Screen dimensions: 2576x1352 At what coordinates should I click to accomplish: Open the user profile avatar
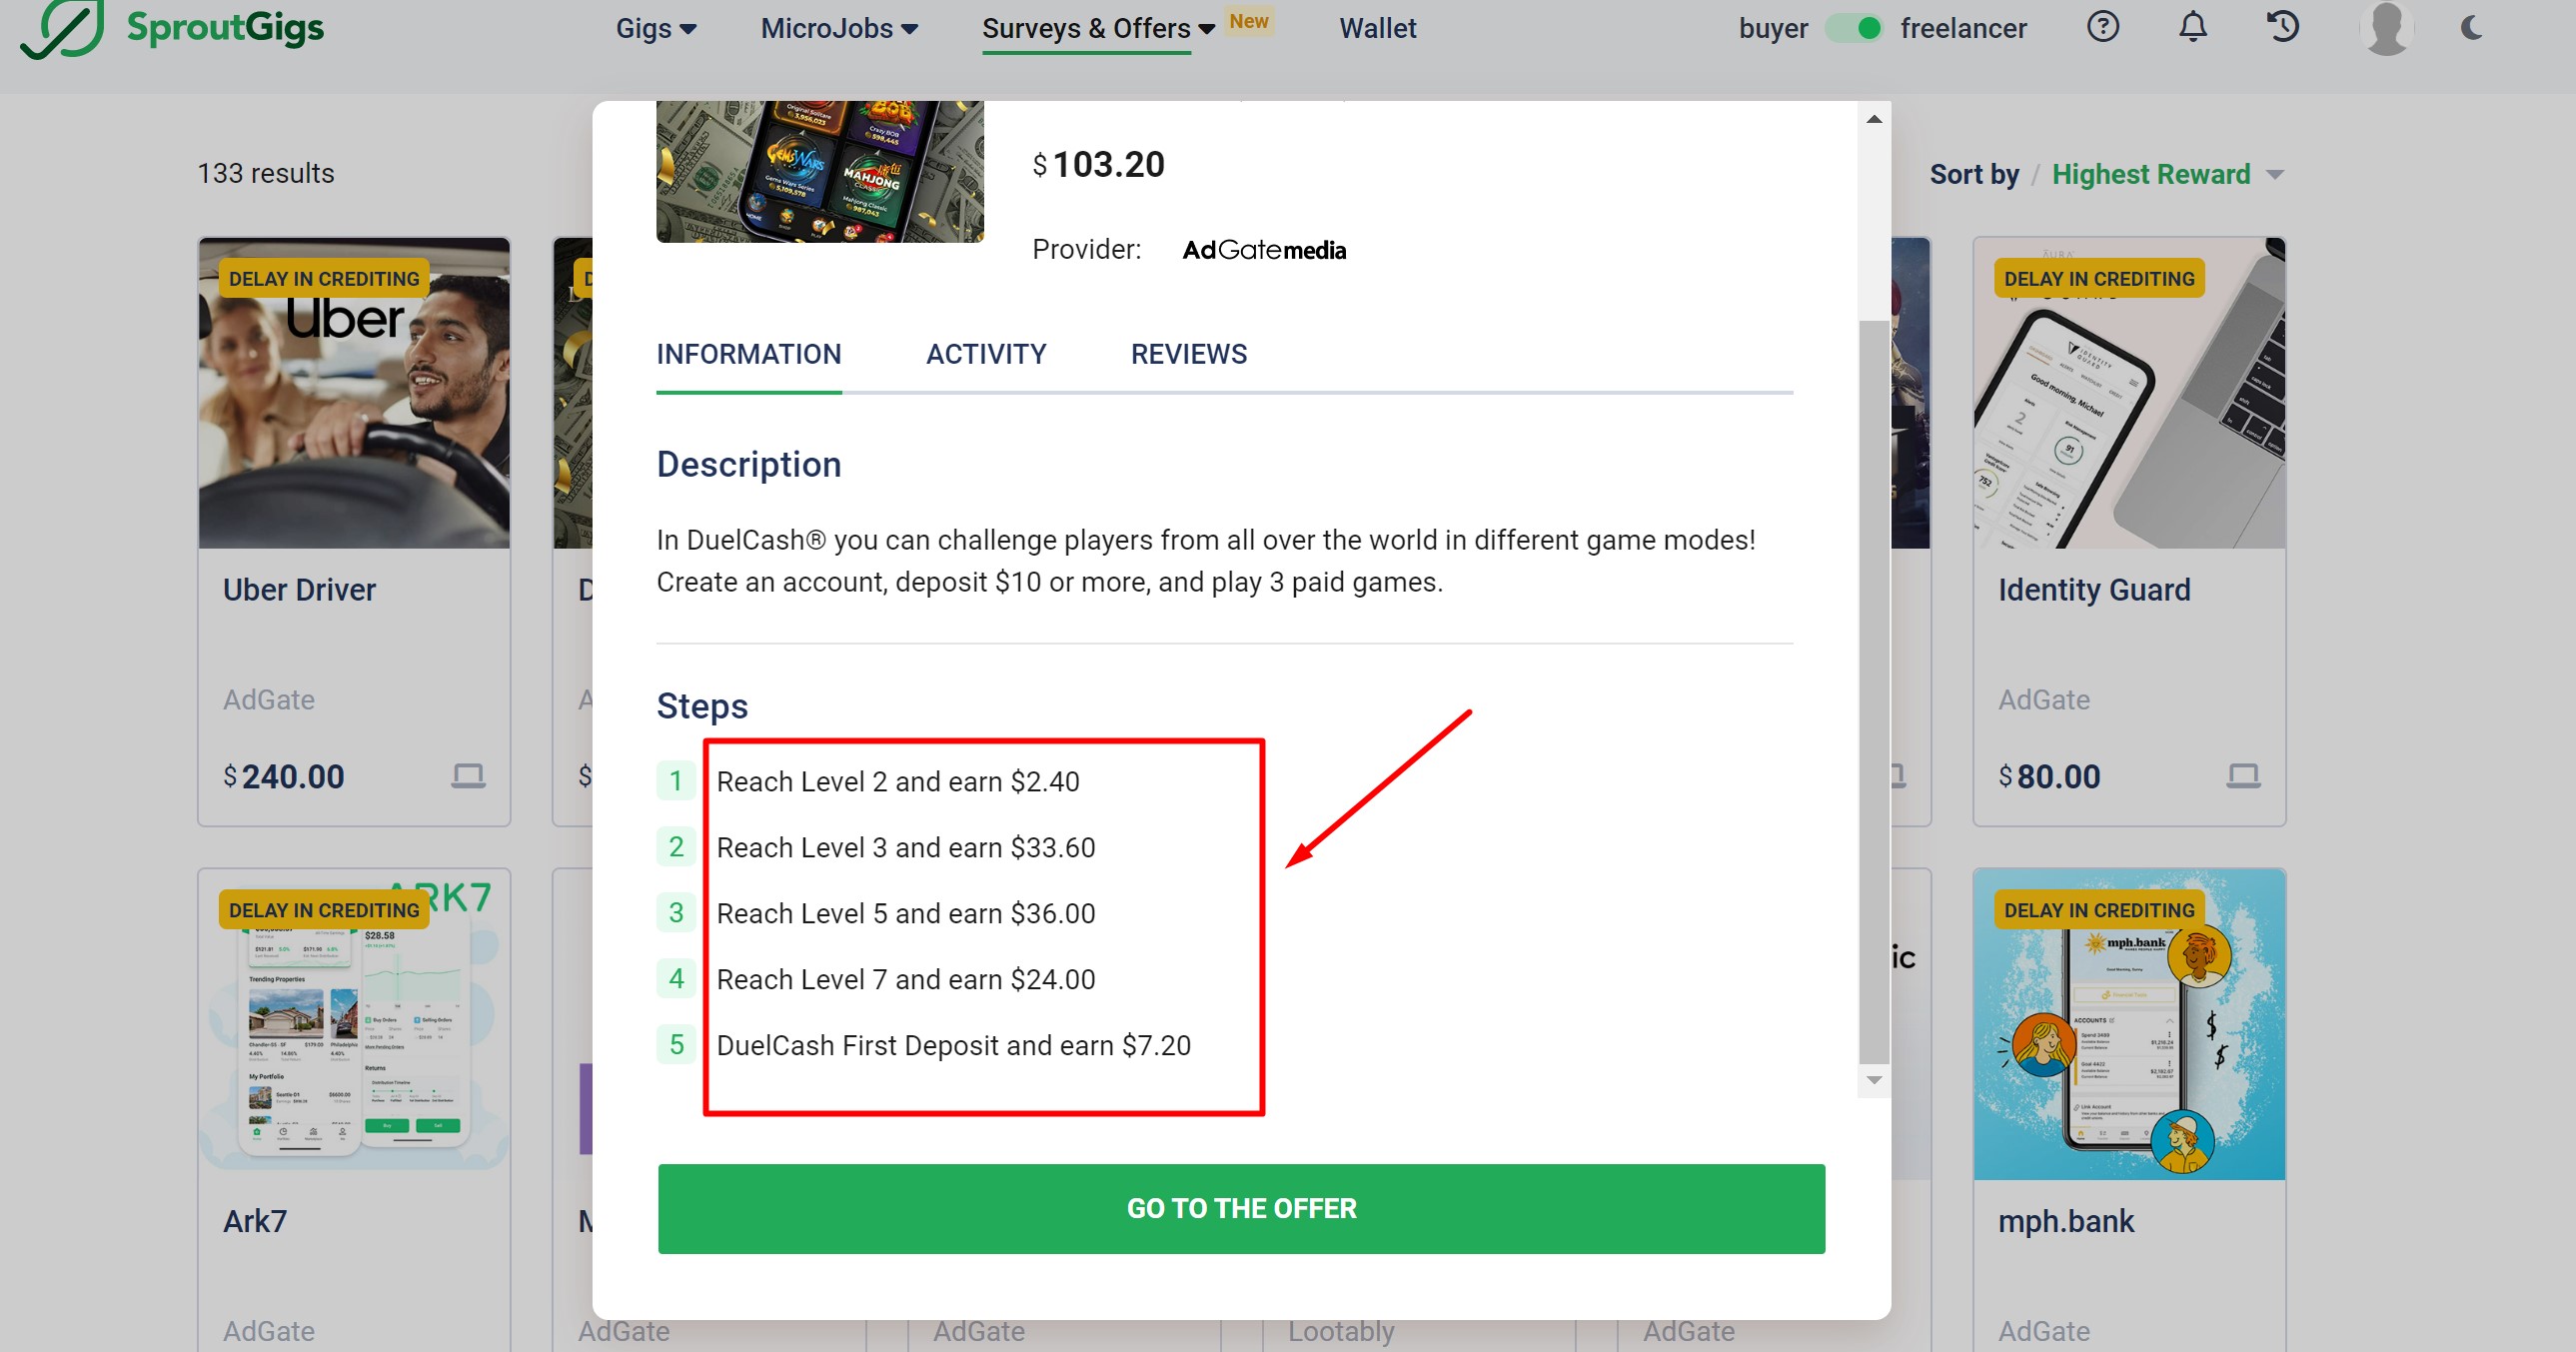[2386, 27]
